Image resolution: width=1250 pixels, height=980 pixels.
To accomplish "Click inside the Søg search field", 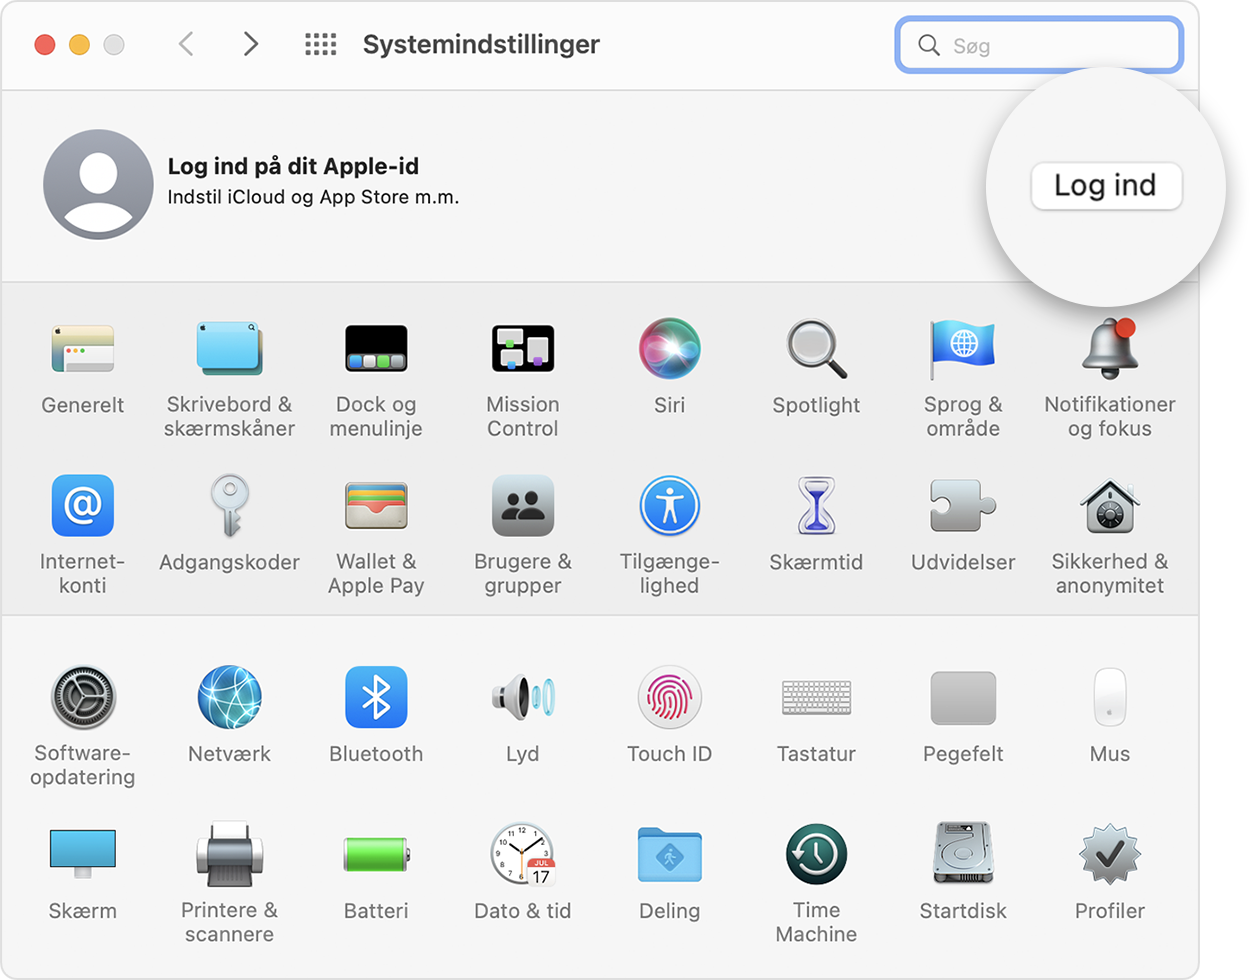I will [1038, 44].
